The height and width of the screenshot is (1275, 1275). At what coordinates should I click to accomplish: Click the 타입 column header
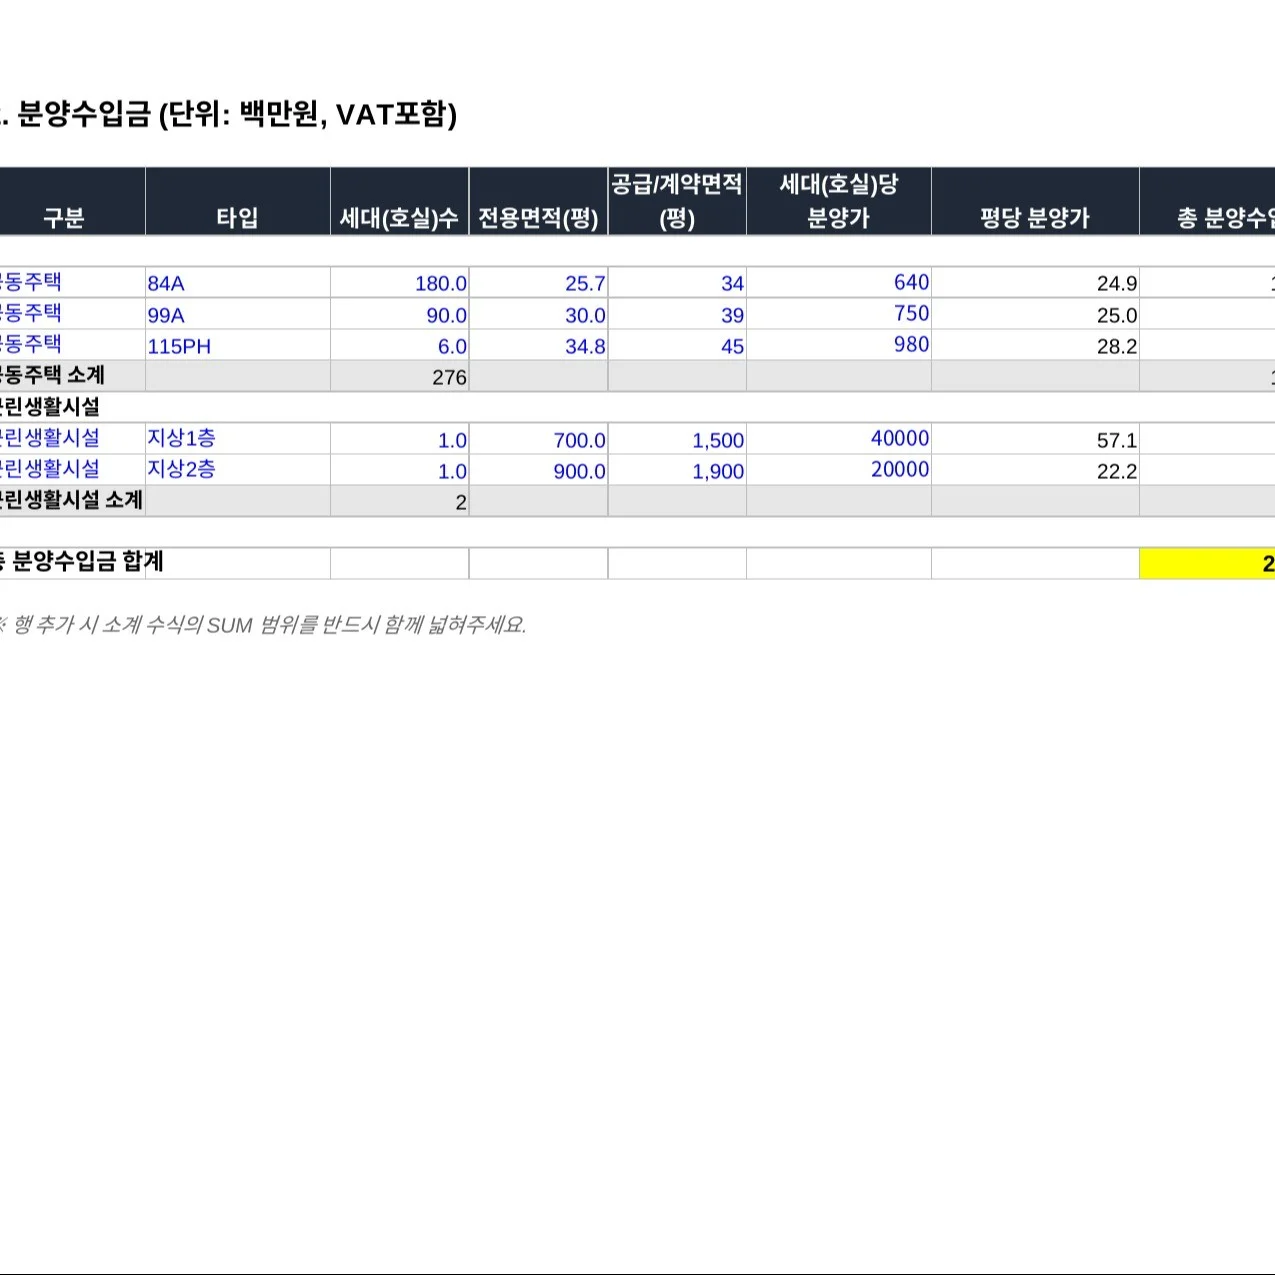point(238,202)
